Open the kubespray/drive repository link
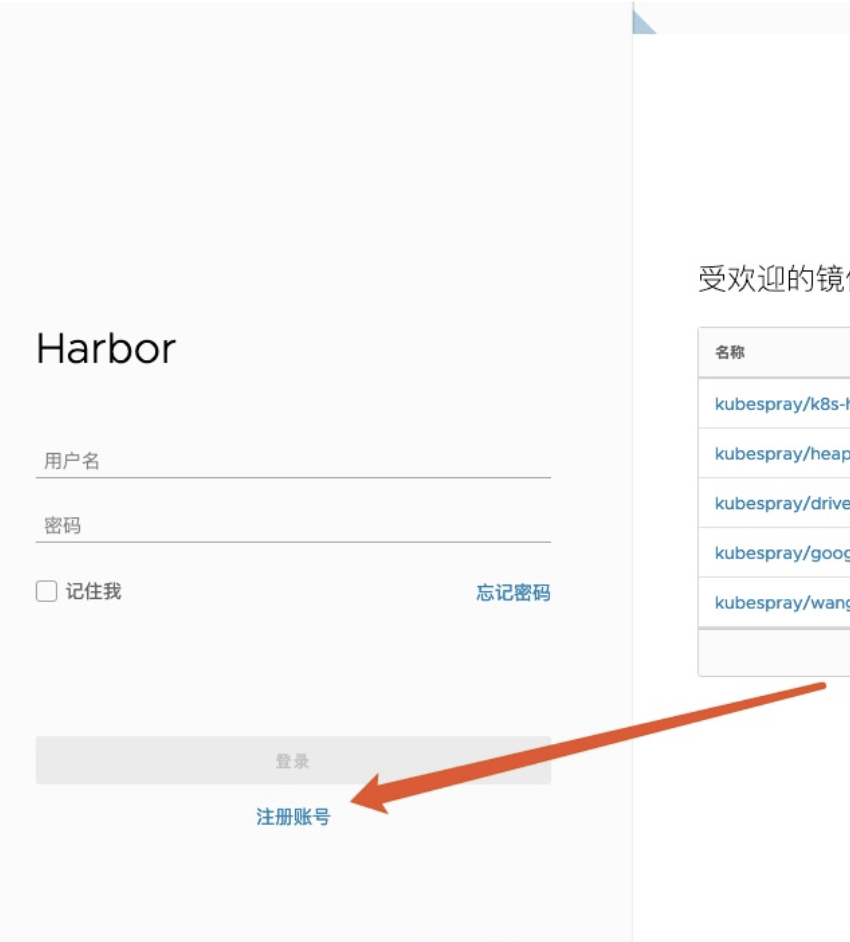The height and width of the screenshot is (942, 850). (782, 504)
